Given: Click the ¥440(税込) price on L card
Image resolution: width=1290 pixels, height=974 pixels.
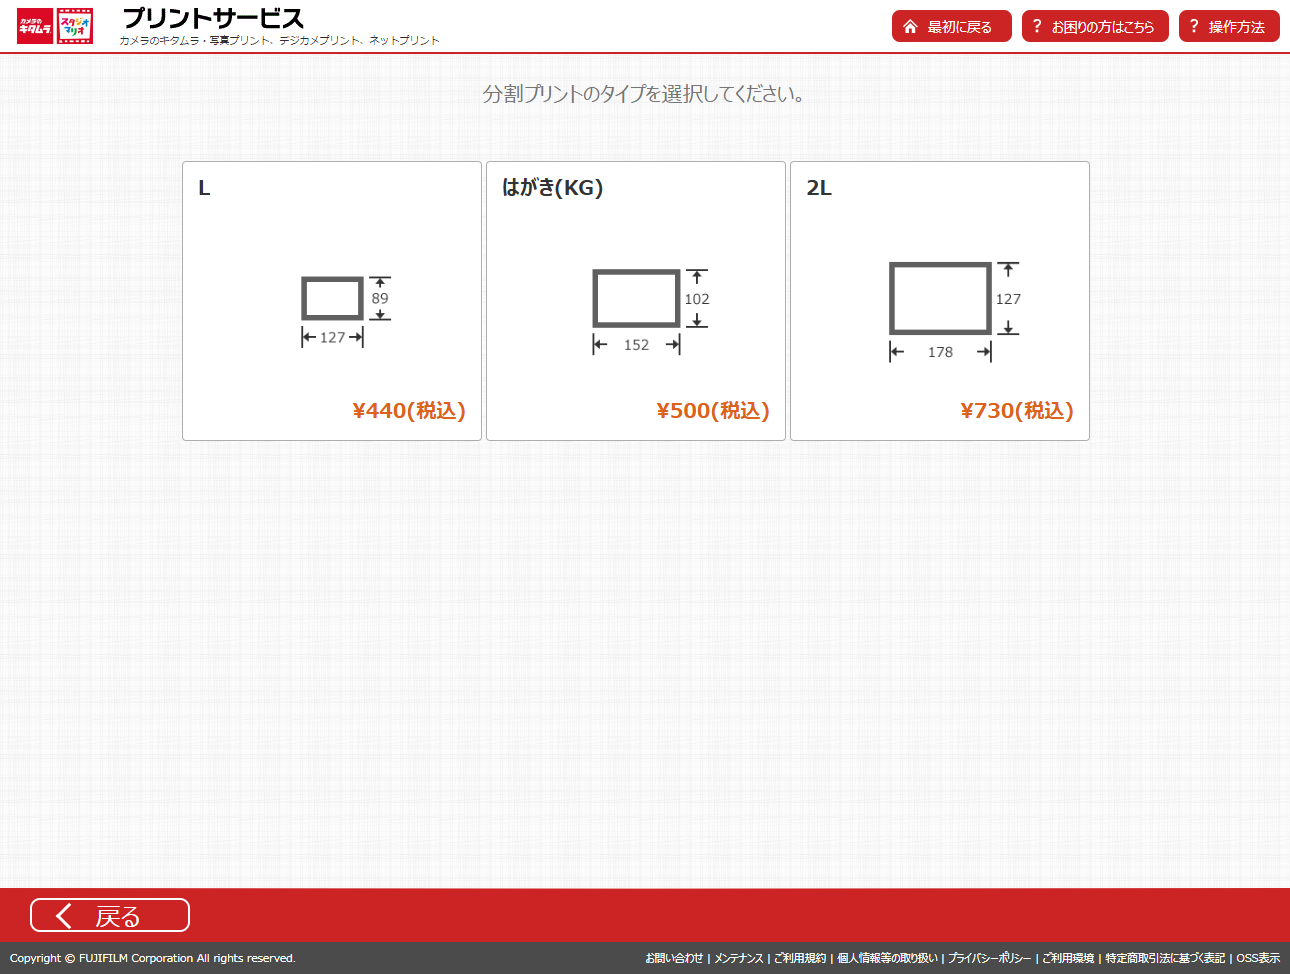Looking at the screenshot, I should pos(409,411).
